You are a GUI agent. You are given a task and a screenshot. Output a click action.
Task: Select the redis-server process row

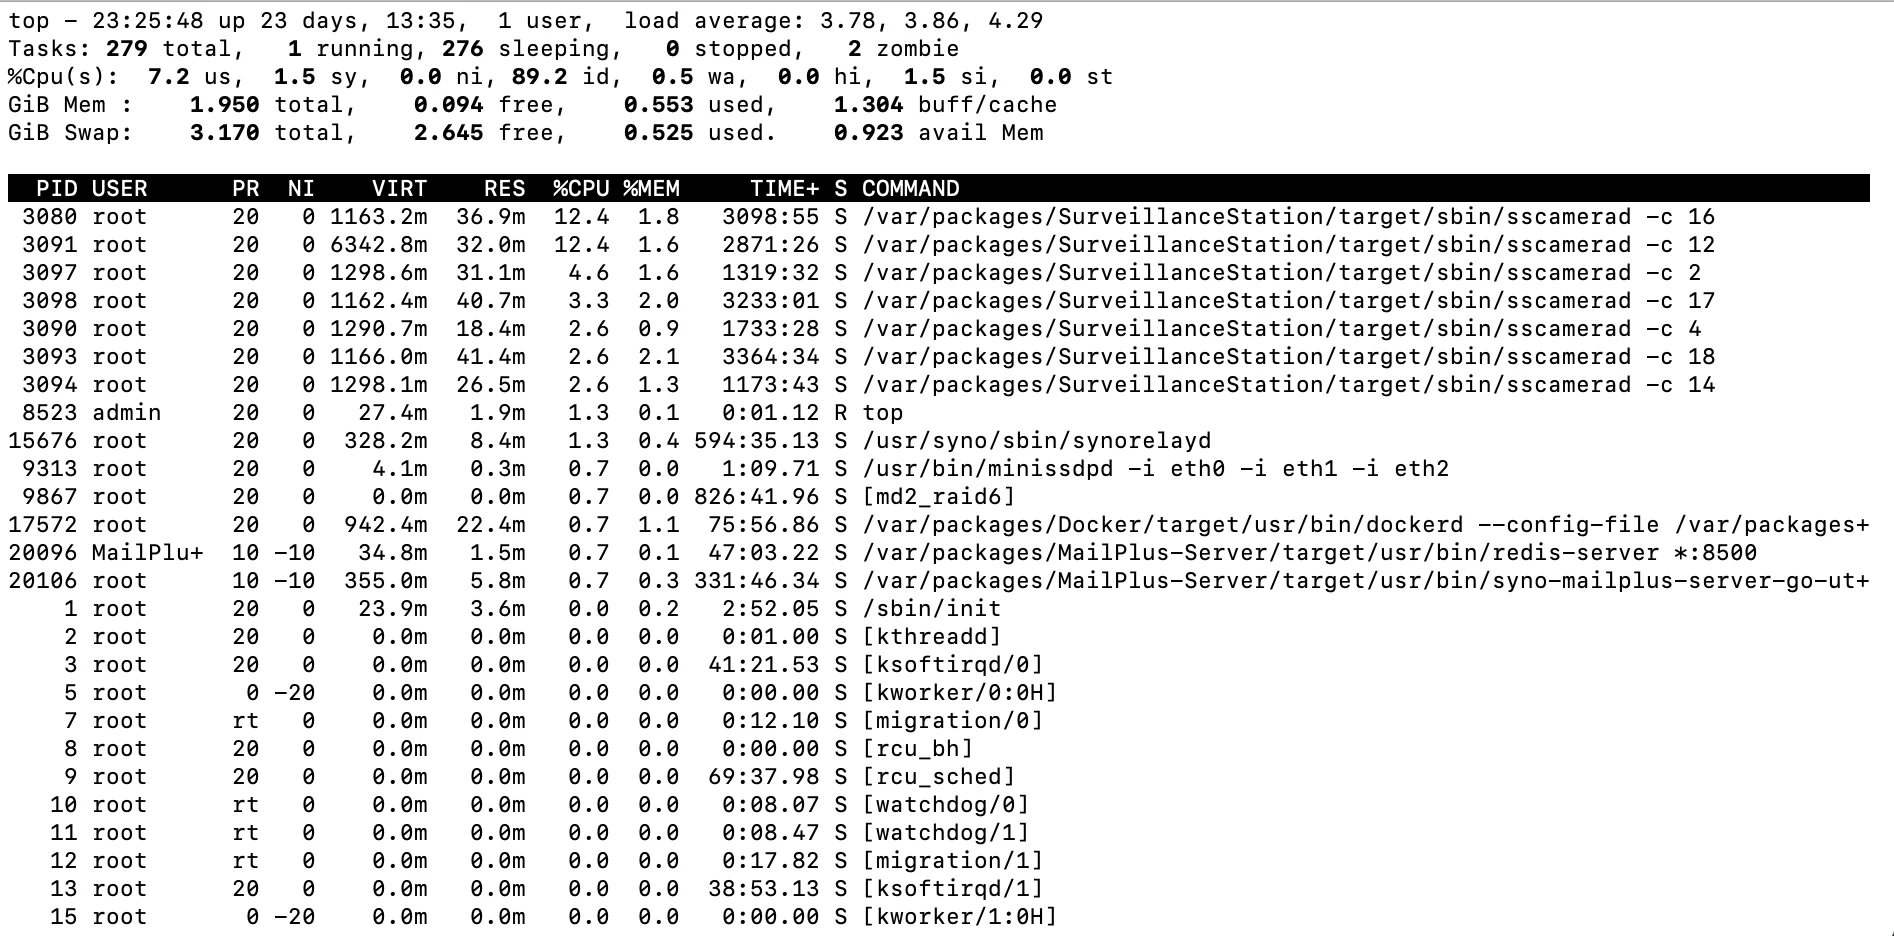(x=939, y=553)
